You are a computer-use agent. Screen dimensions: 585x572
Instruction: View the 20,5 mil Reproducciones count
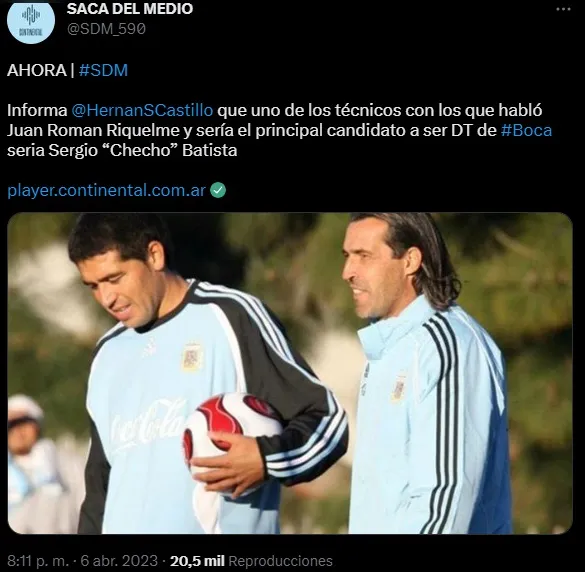point(251,561)
